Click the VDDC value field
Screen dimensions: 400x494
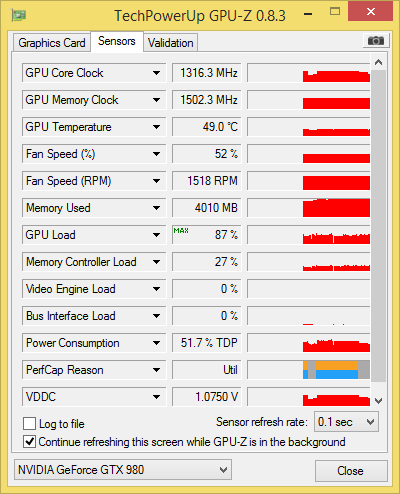point(207,397)
